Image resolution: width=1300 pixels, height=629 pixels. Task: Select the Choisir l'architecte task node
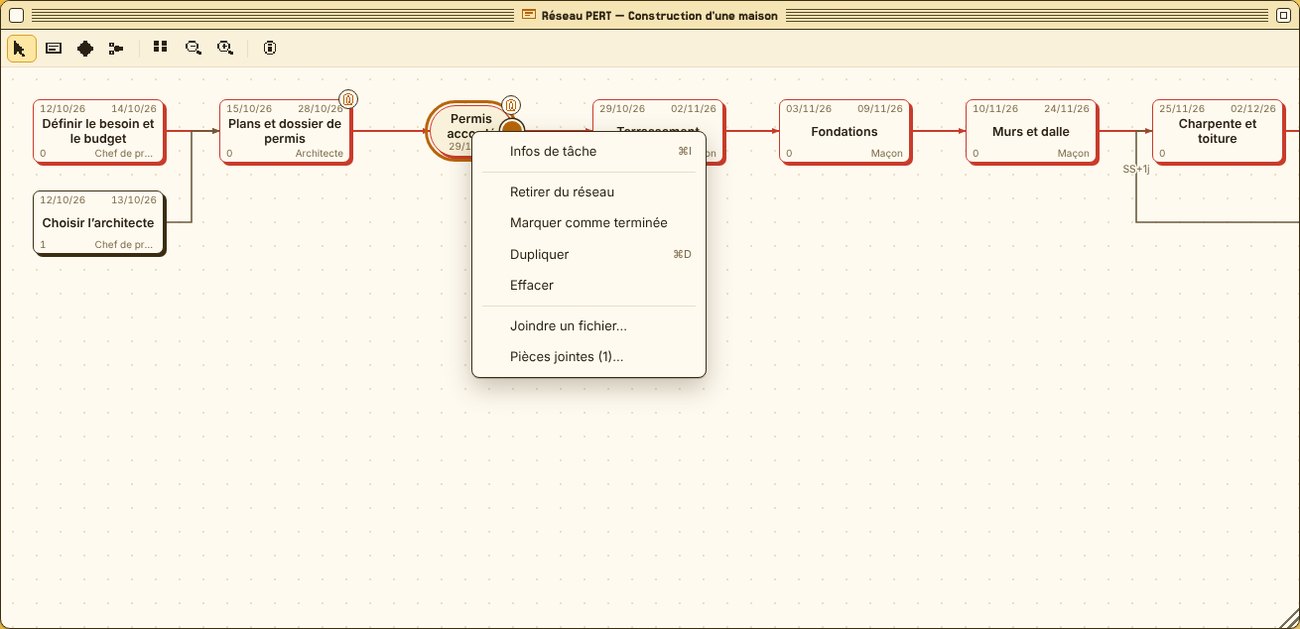click(x=98, y=222)
